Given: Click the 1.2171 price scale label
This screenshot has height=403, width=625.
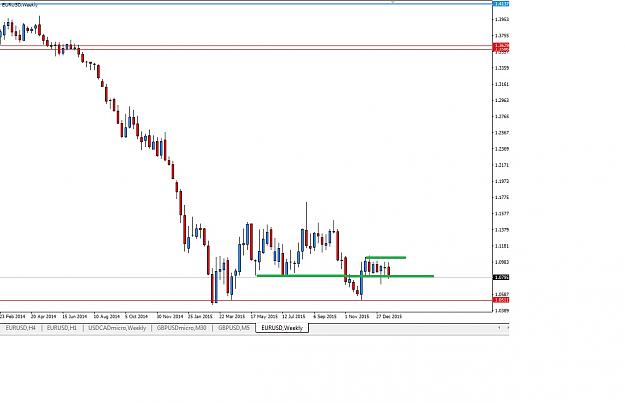Looking at the screenshot, I should [502, 165].
